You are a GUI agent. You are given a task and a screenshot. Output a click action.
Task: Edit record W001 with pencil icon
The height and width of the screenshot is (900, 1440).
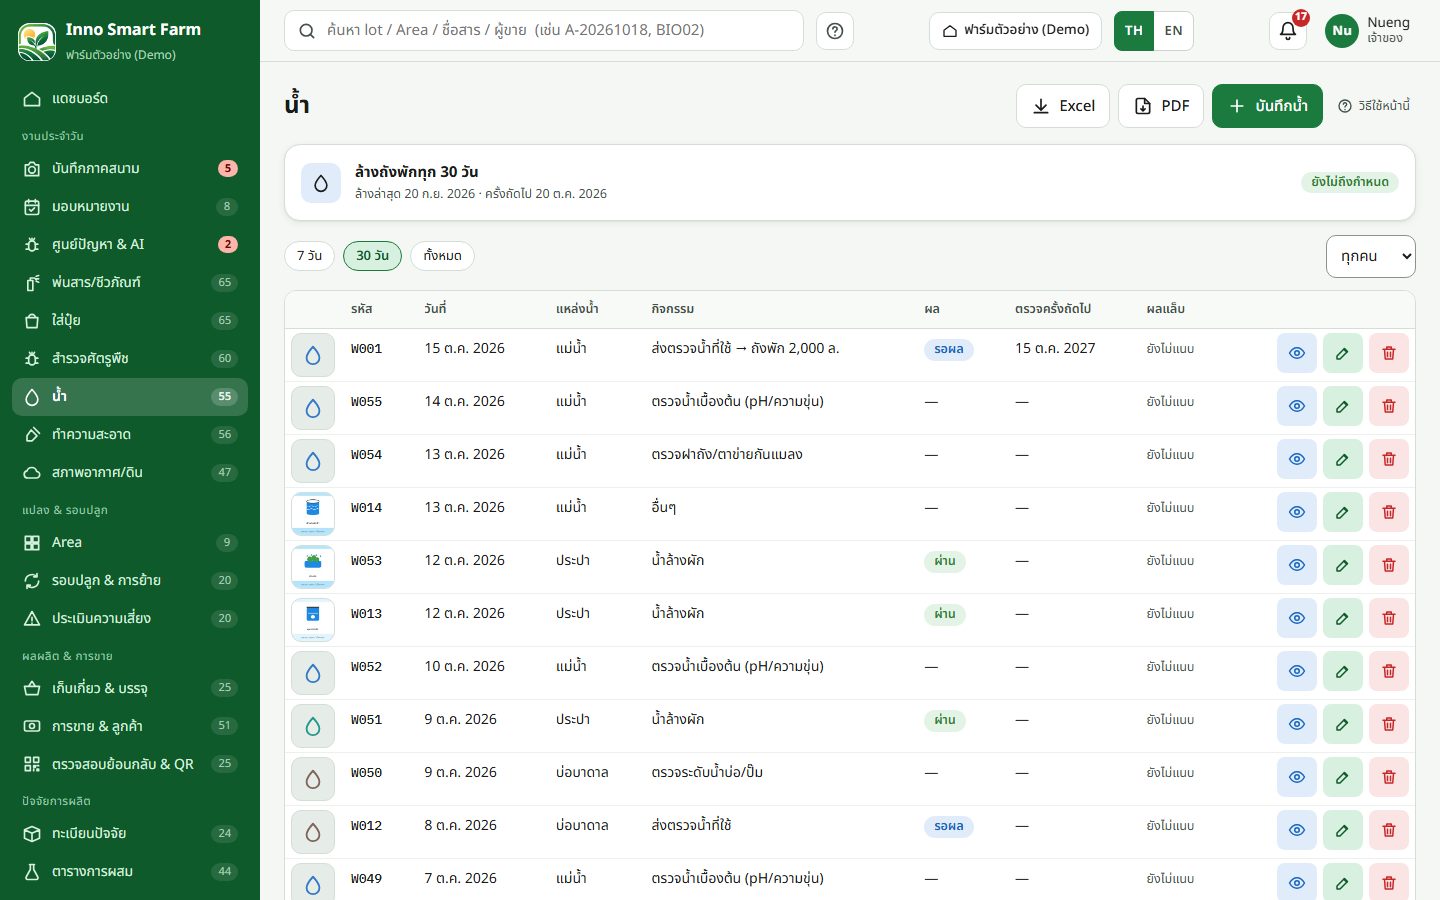(1342, 353)
